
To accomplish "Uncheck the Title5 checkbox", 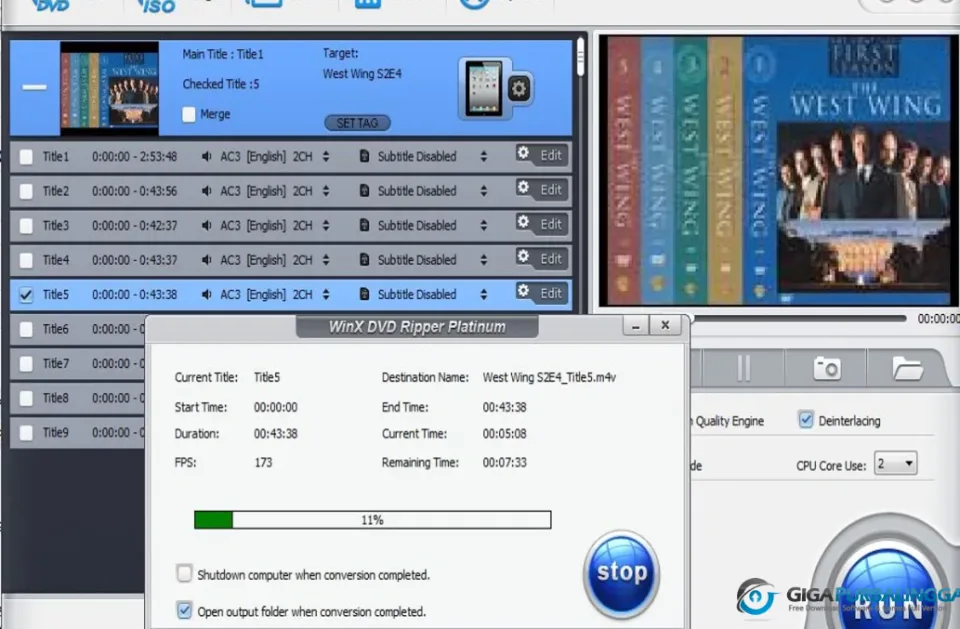I will coord(26,295).
